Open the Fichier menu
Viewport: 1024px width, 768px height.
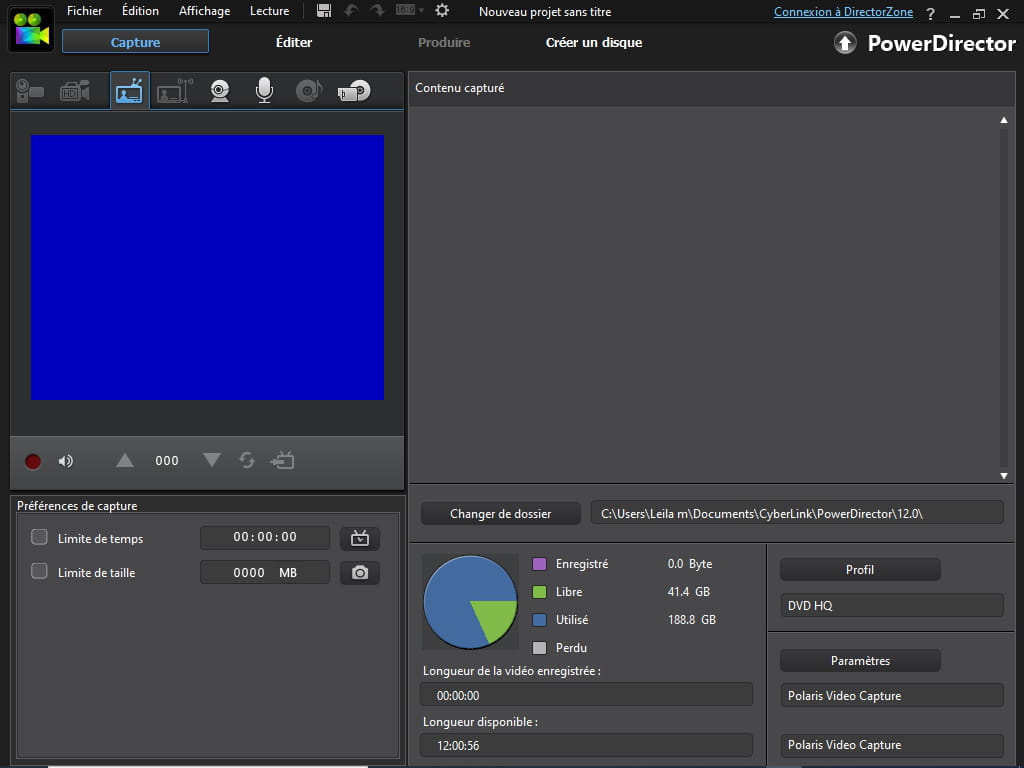pos(84,11)
